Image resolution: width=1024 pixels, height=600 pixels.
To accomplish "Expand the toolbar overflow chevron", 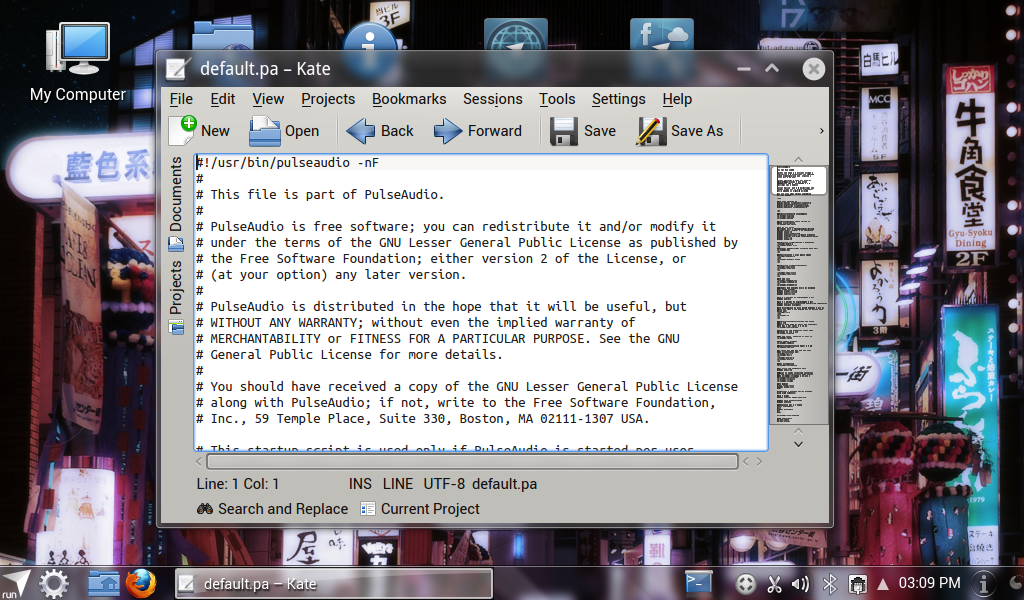I will [822, 131].
